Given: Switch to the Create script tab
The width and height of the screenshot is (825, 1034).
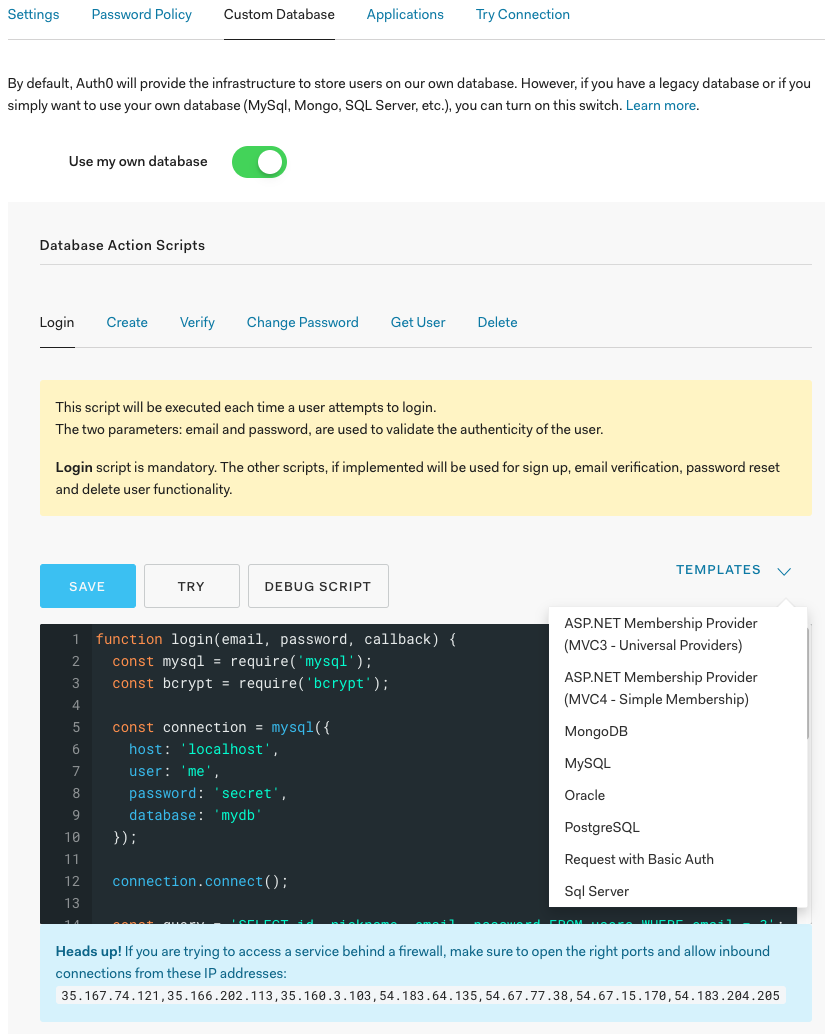Looking at the screenshot, I should point(127,322).
